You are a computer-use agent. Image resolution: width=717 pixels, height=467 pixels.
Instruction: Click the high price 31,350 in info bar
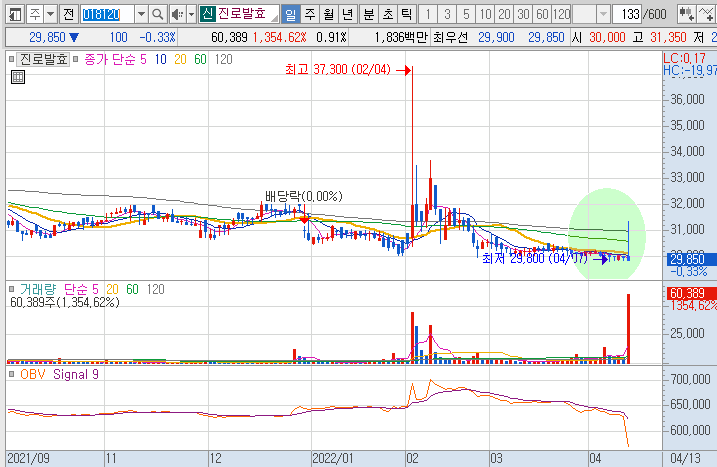tap(668, 37)
